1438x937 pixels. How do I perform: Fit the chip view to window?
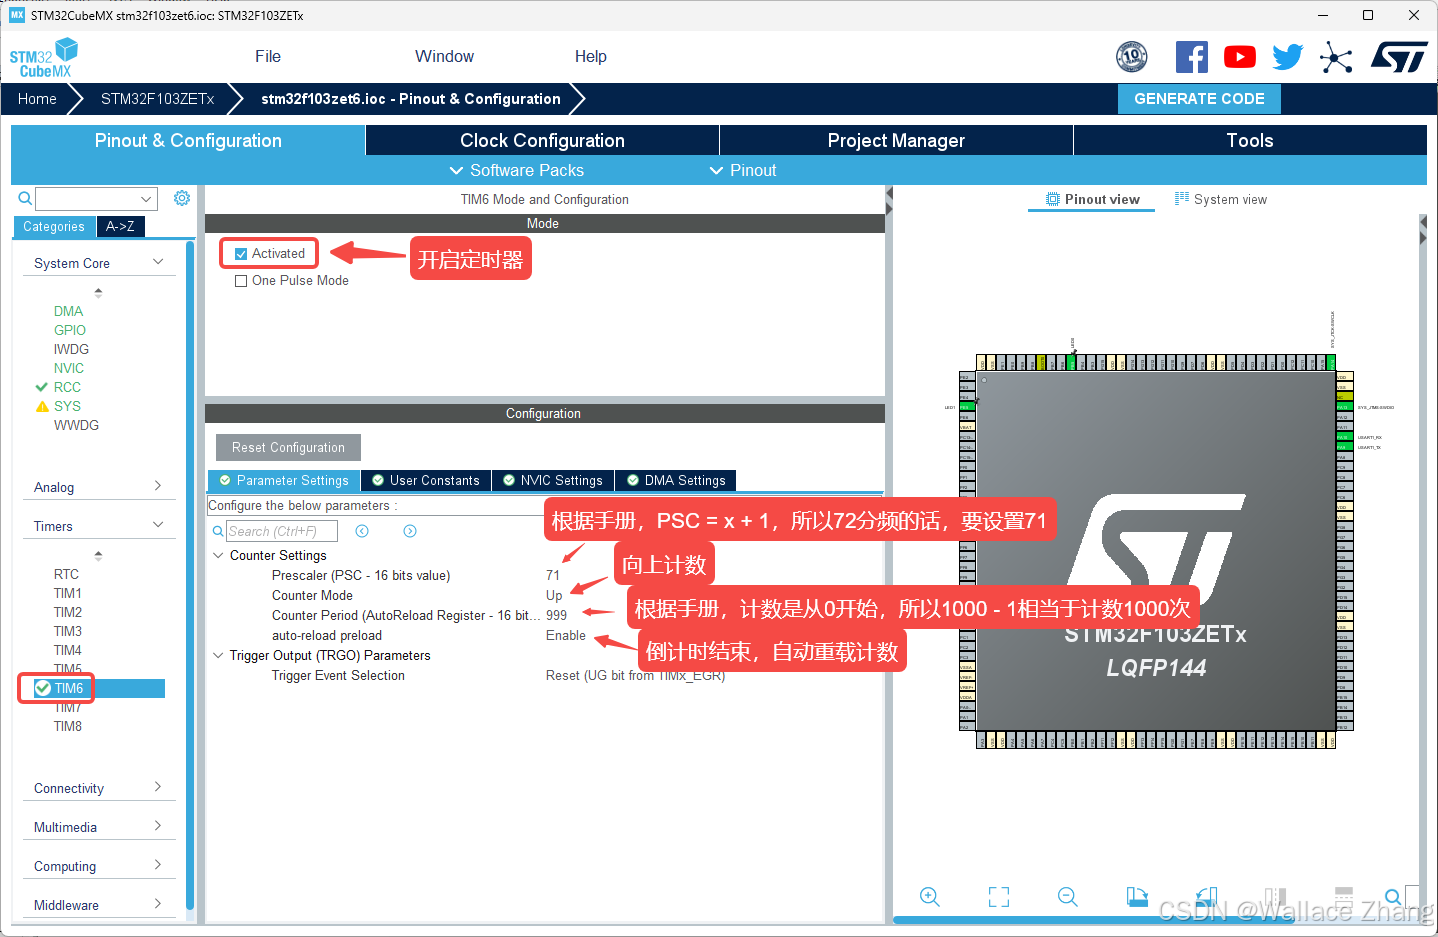click(x=999, y=897)
